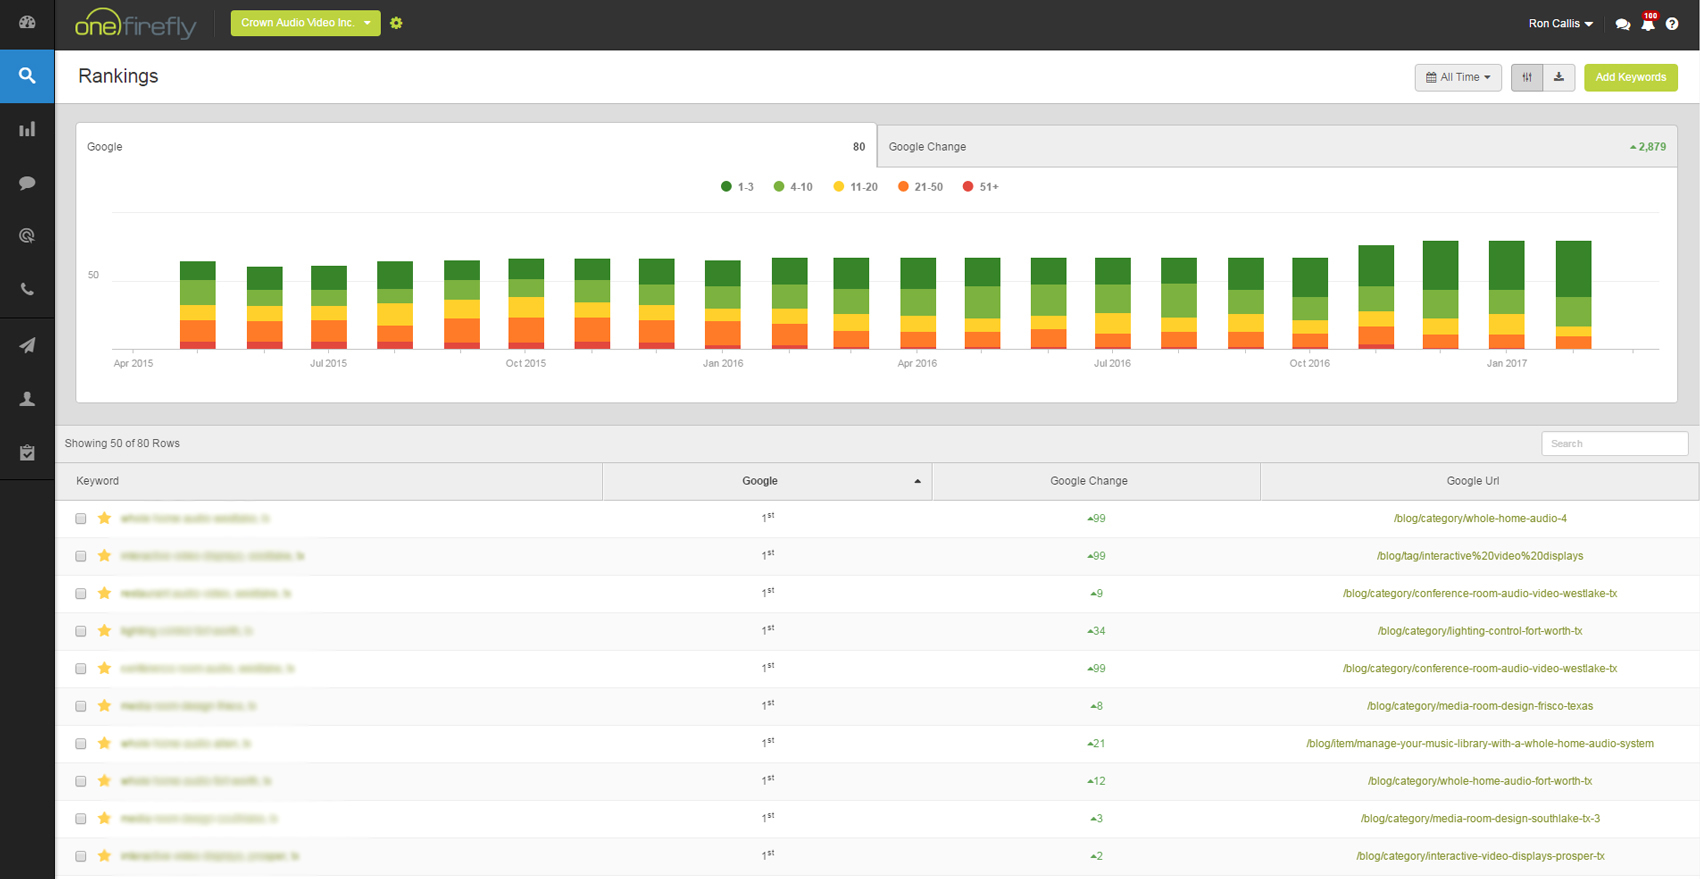This screenshot has width=1700, height=879.
Task: Click the phone icon in sidebar
Action: click(x=27, y=290)
